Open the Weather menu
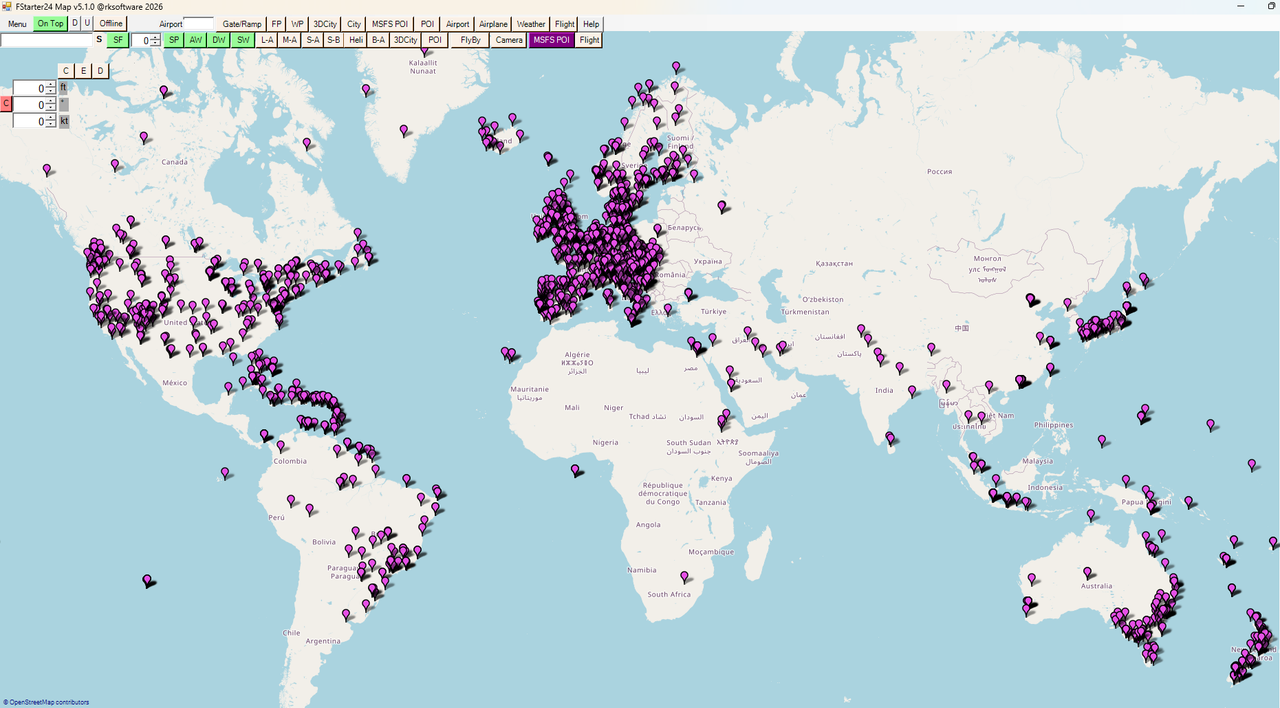The image size is (1280, 708). (x=531, y=23)
